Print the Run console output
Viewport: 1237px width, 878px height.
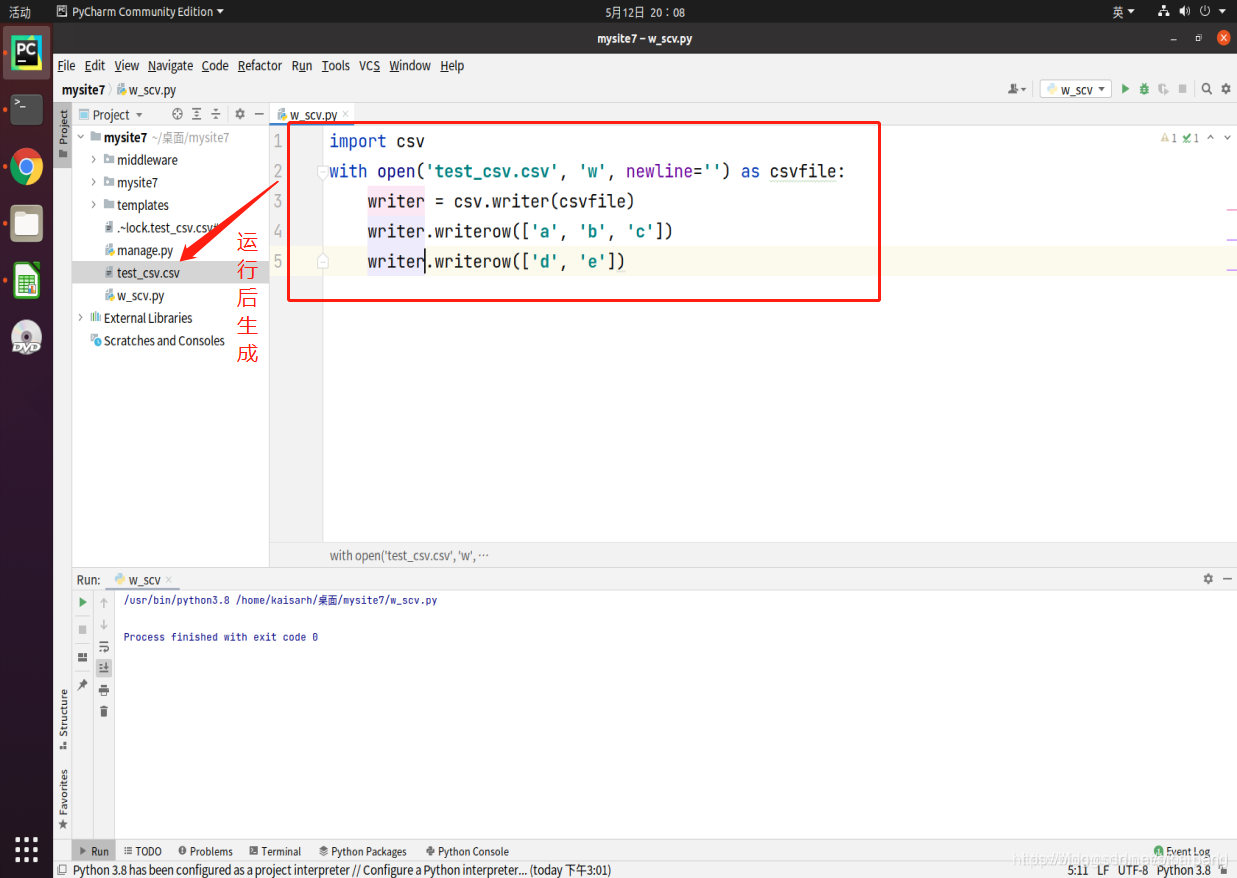(x=104, y=690)
